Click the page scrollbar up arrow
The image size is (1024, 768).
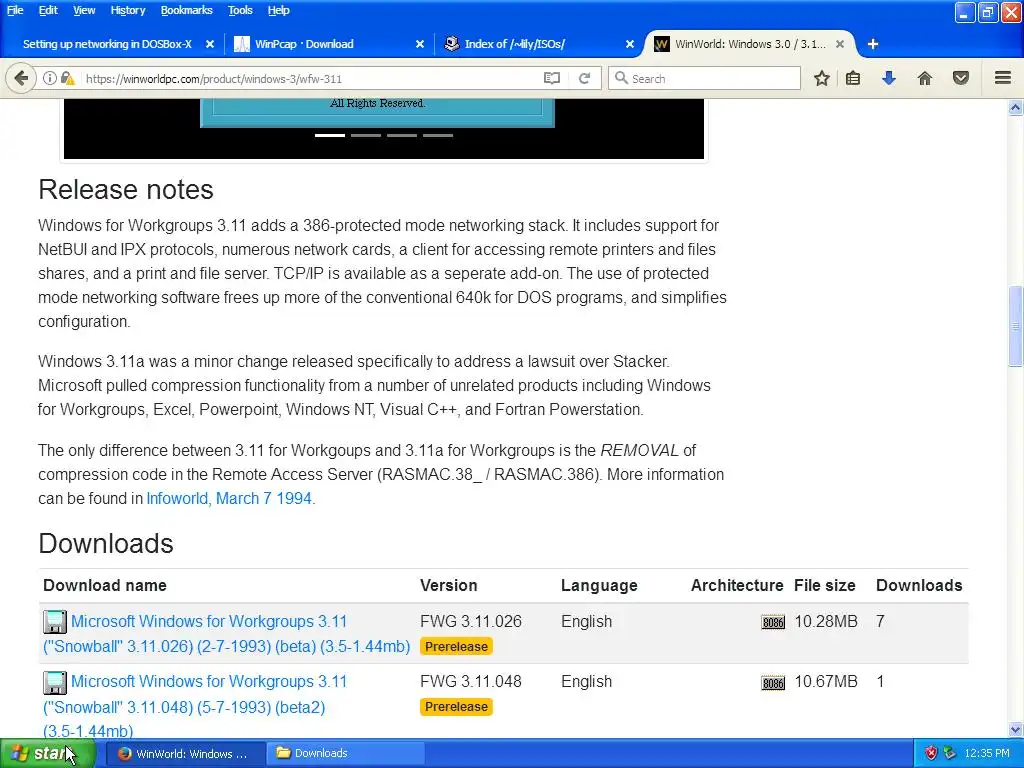[x=1015, y=107]
